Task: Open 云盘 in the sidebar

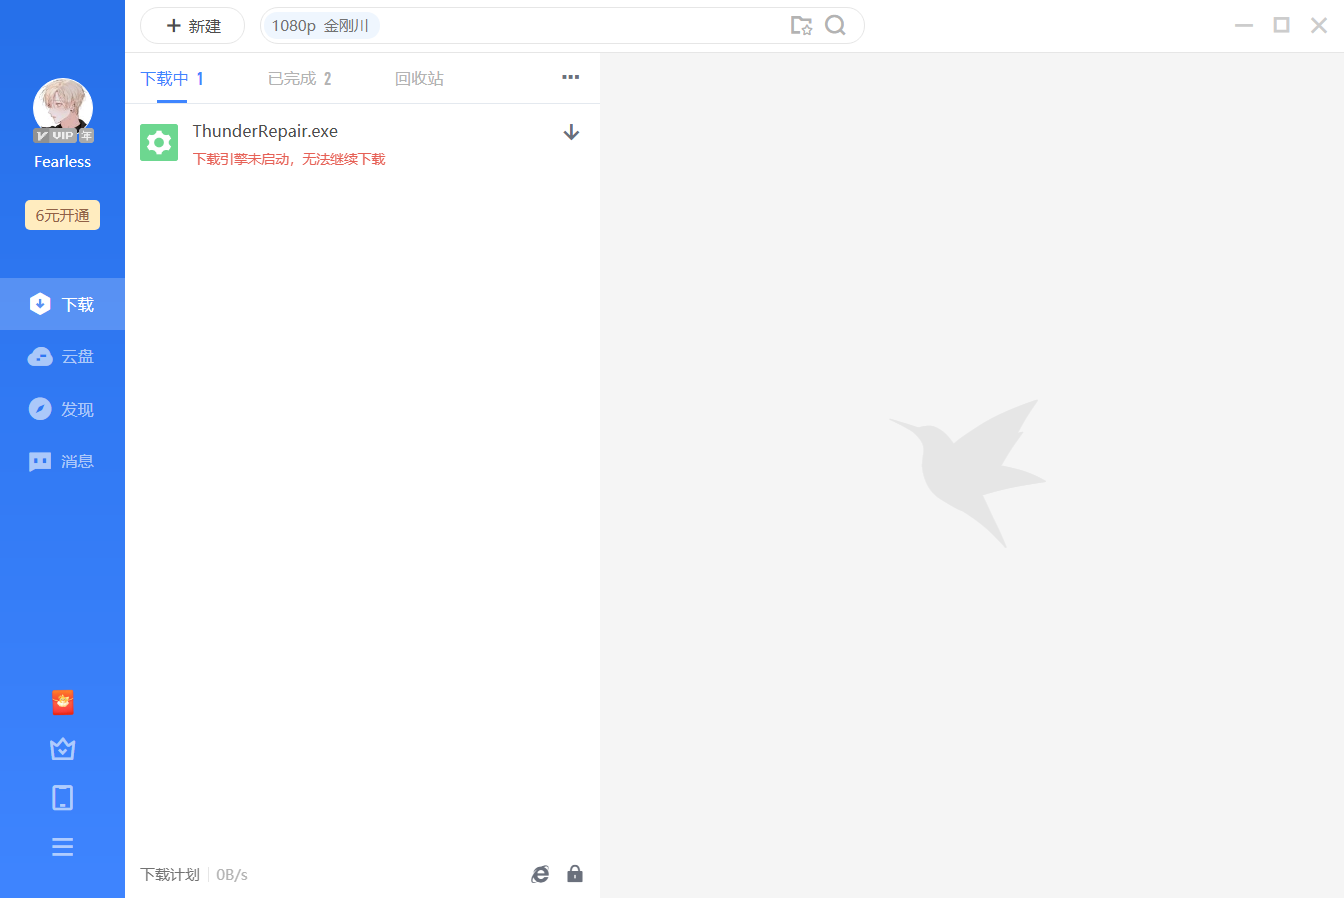Action: (62, 357)
